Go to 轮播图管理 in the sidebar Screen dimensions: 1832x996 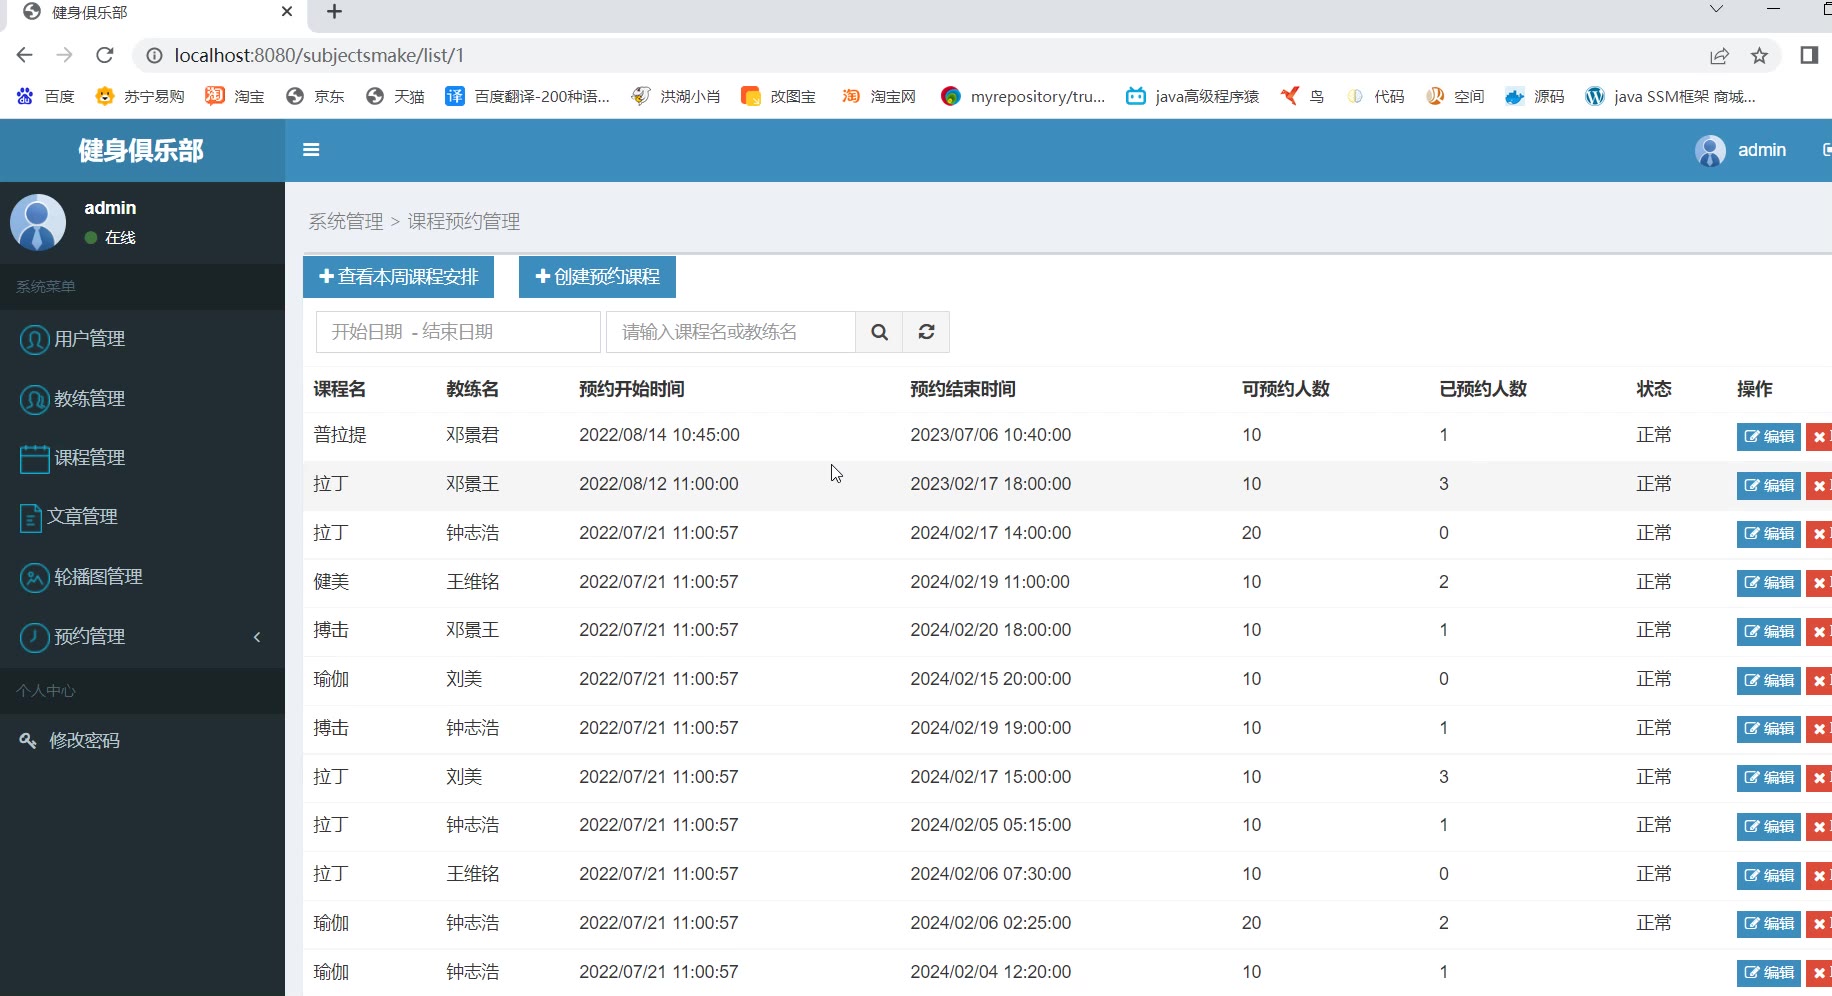(x=142, y=577)
